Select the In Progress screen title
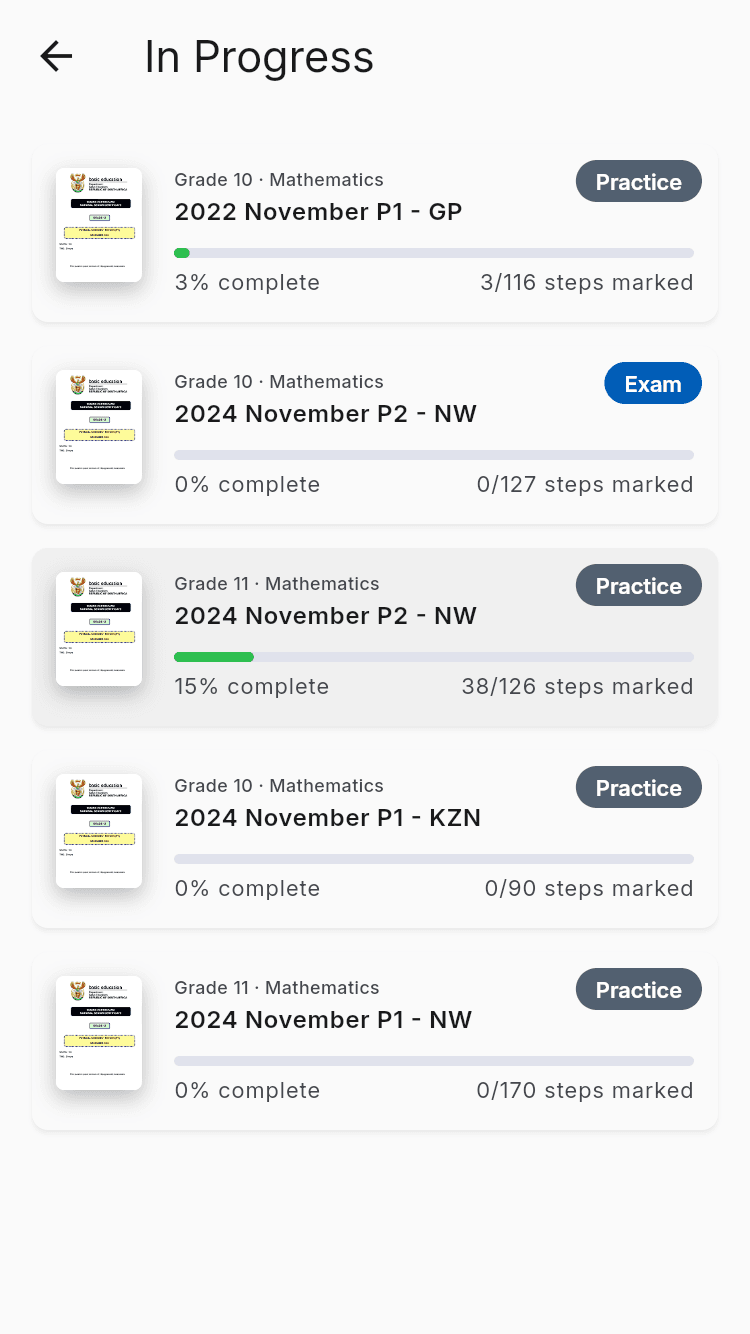The image size is (750, 1334). (x=259, y=57)
